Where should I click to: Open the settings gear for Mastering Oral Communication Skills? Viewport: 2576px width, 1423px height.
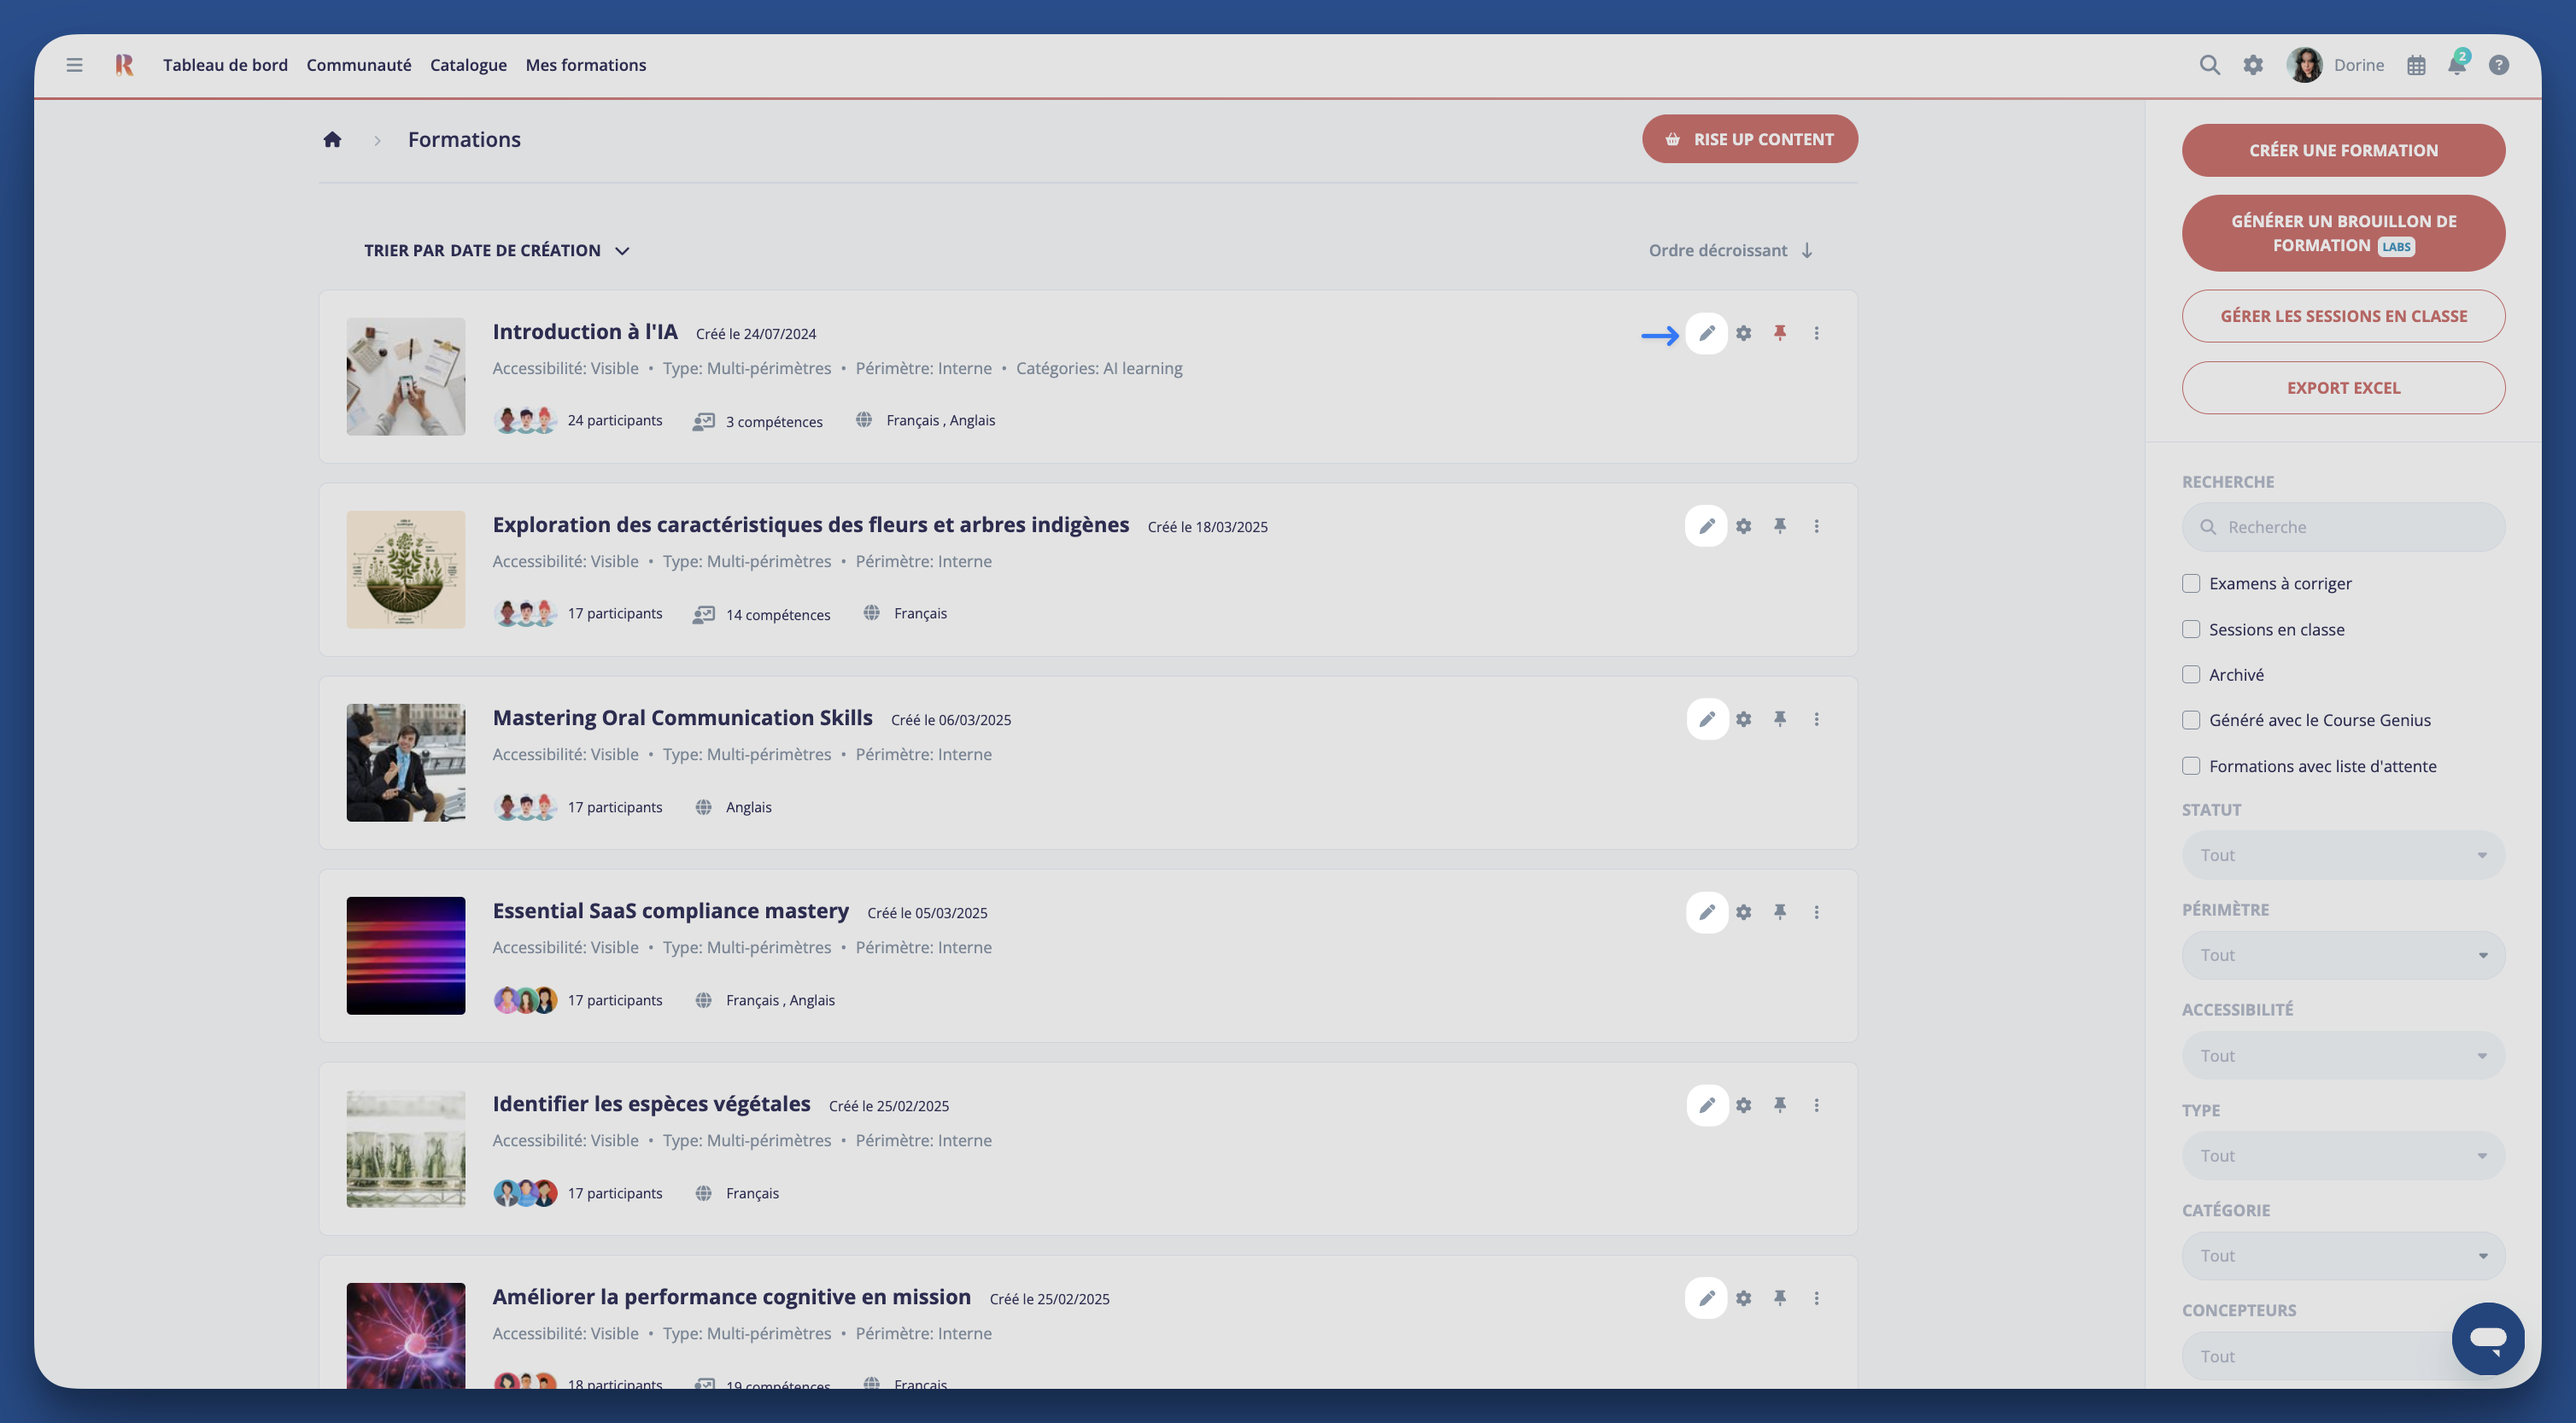pos(1743,719)
